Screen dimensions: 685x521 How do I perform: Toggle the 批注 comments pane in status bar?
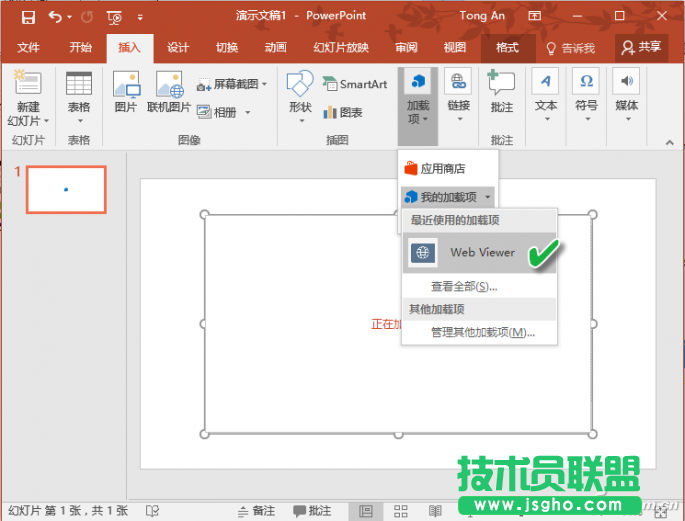coord(312,511)
